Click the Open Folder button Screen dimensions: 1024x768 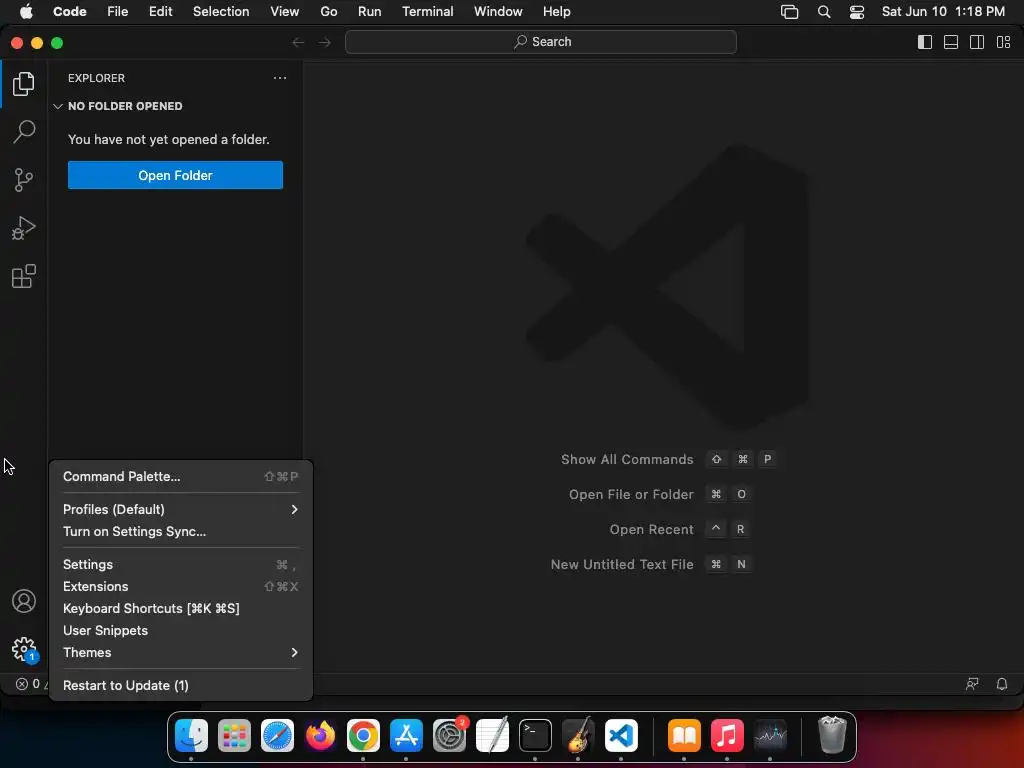(x=175, y=175)
